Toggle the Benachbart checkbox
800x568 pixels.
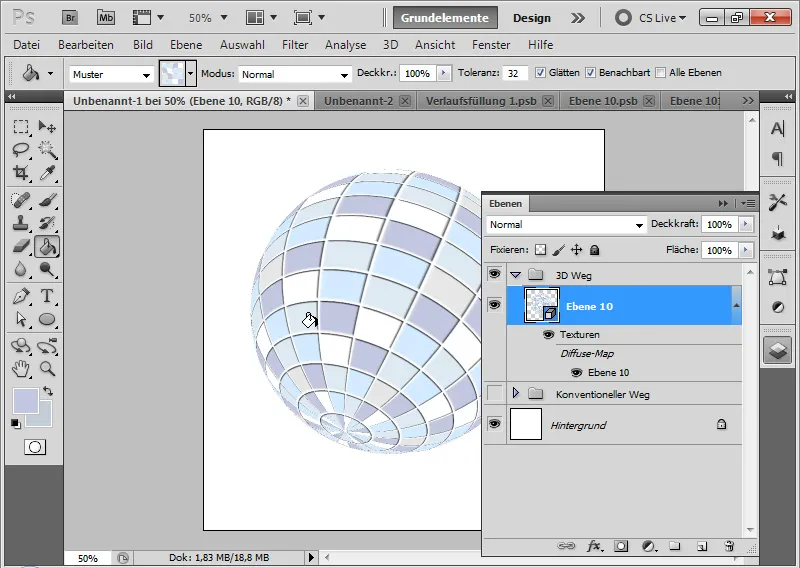coord(590,73)
